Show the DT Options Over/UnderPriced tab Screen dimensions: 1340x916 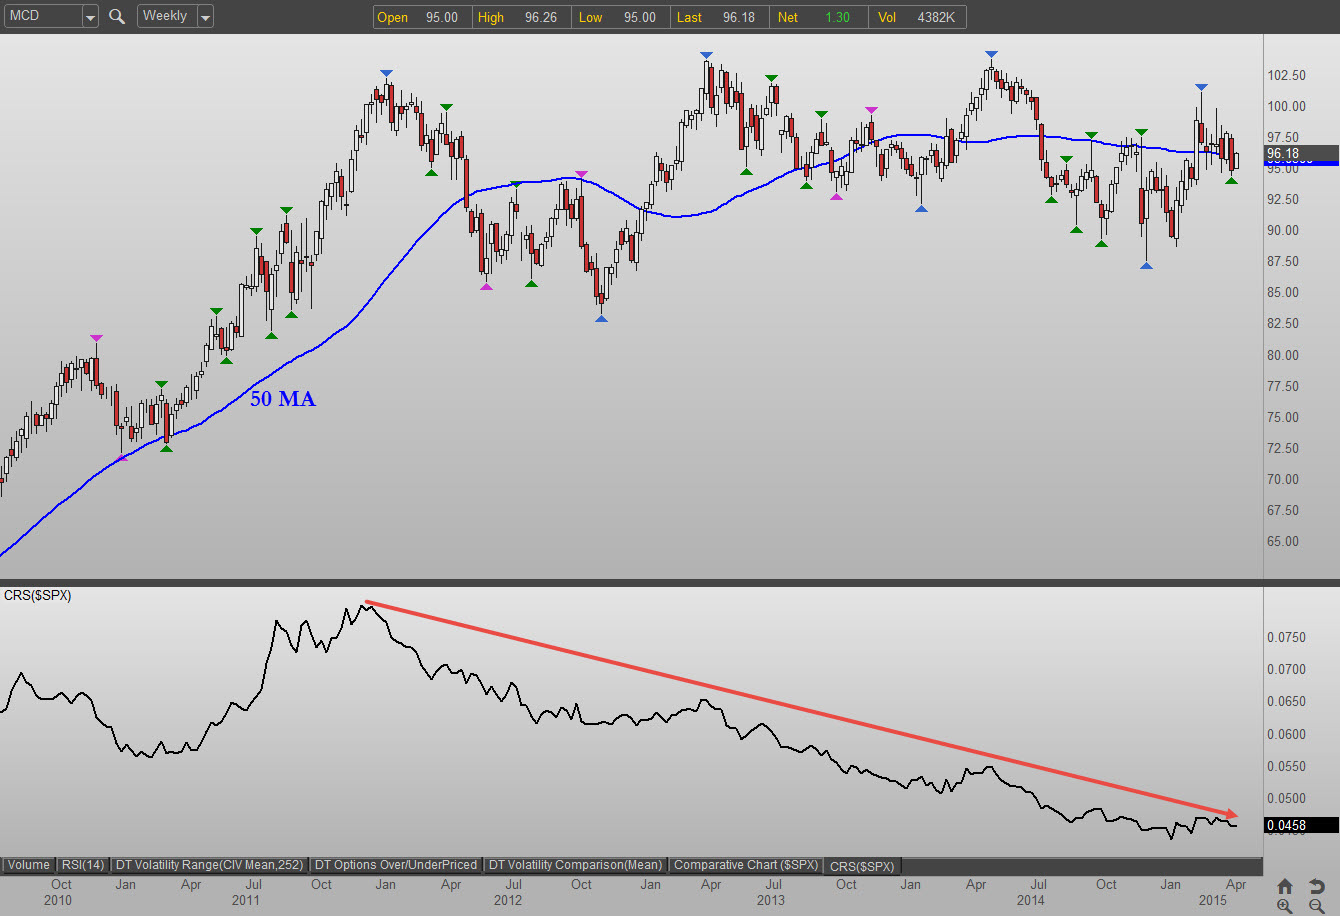(x=396, y=865)
